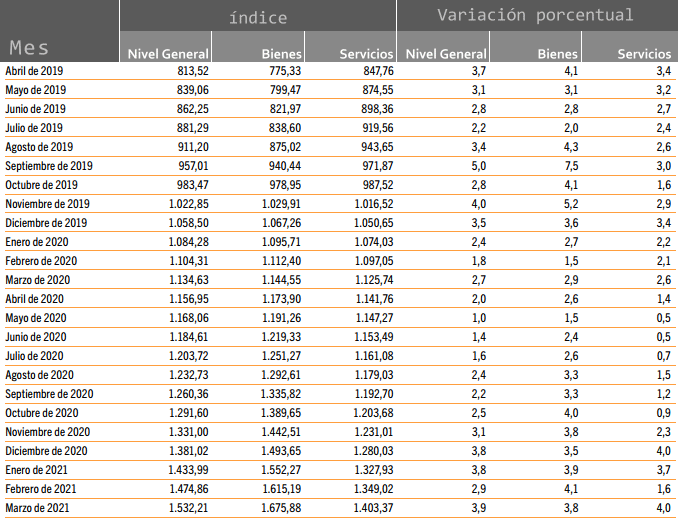Click the 'Octubre de 2020' row label
Screen dimensions: 678x529
(41, 412)
